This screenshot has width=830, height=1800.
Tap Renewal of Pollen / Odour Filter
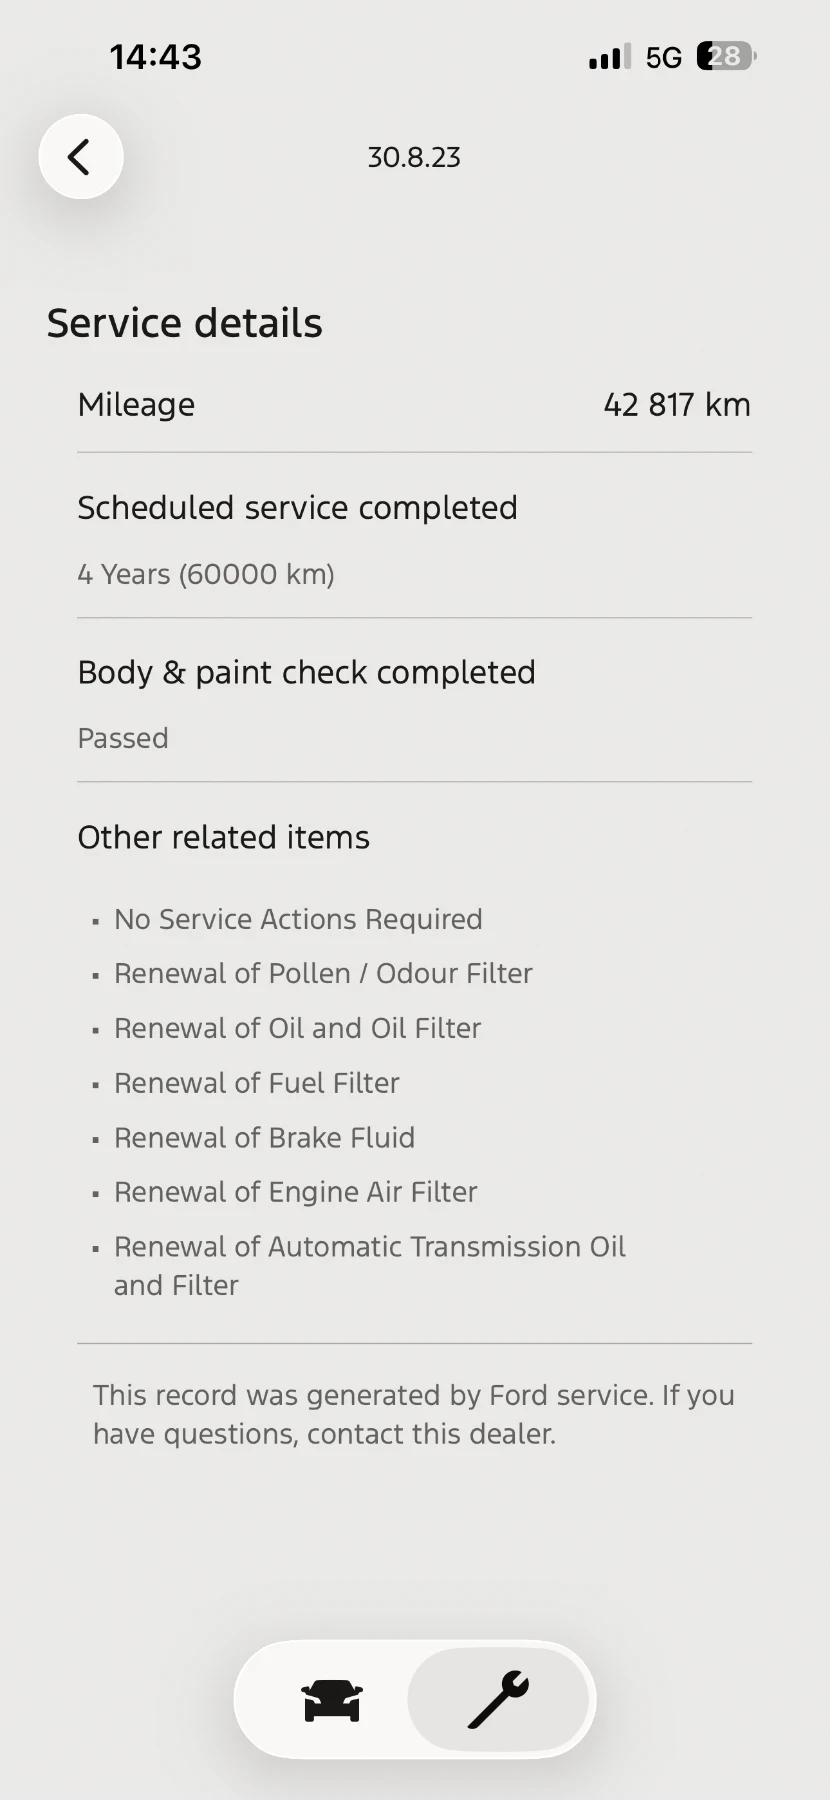point(323,973)
